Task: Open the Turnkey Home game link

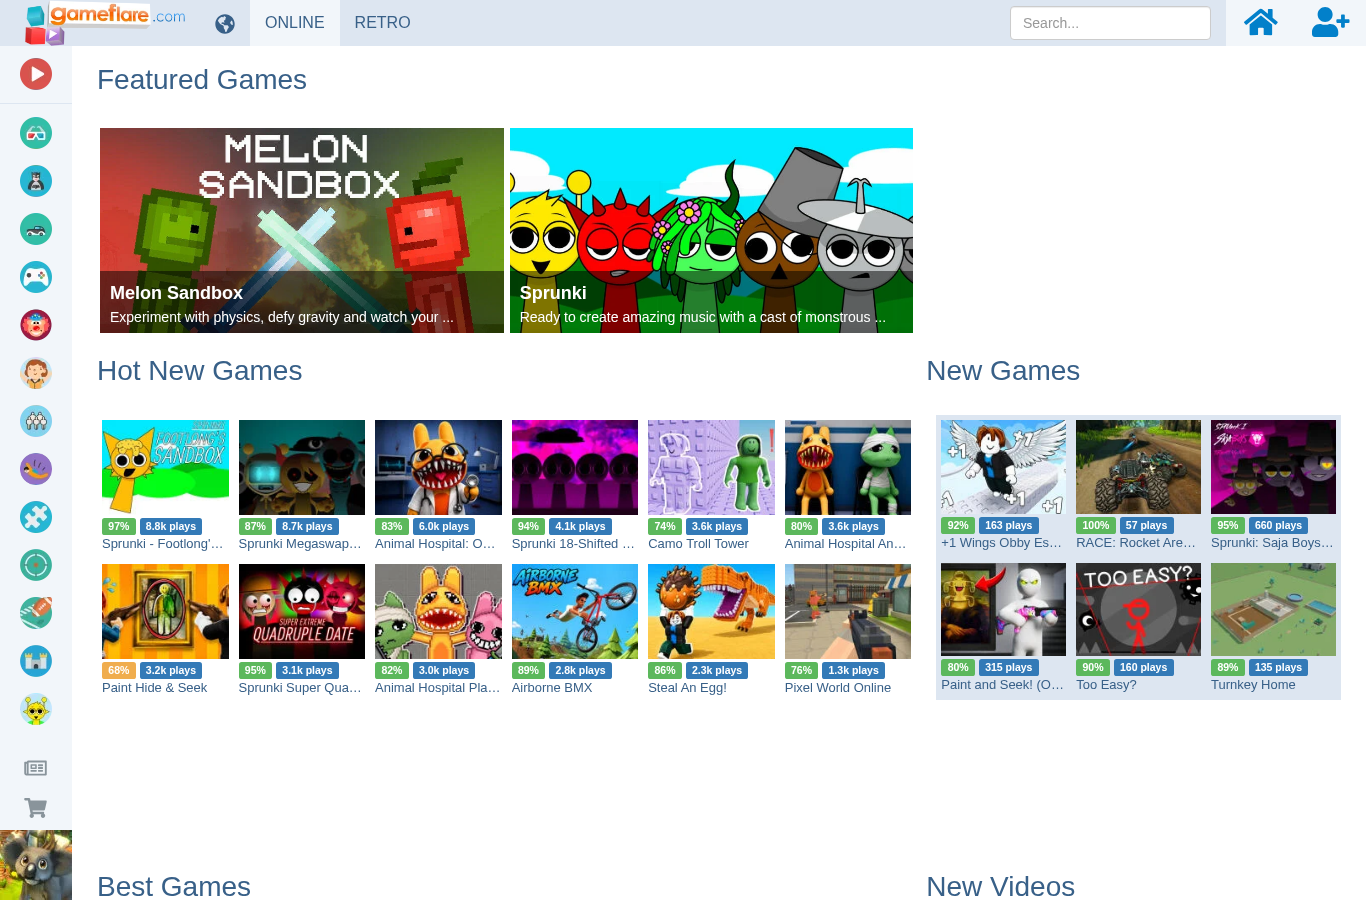Action: point(1253,685)
